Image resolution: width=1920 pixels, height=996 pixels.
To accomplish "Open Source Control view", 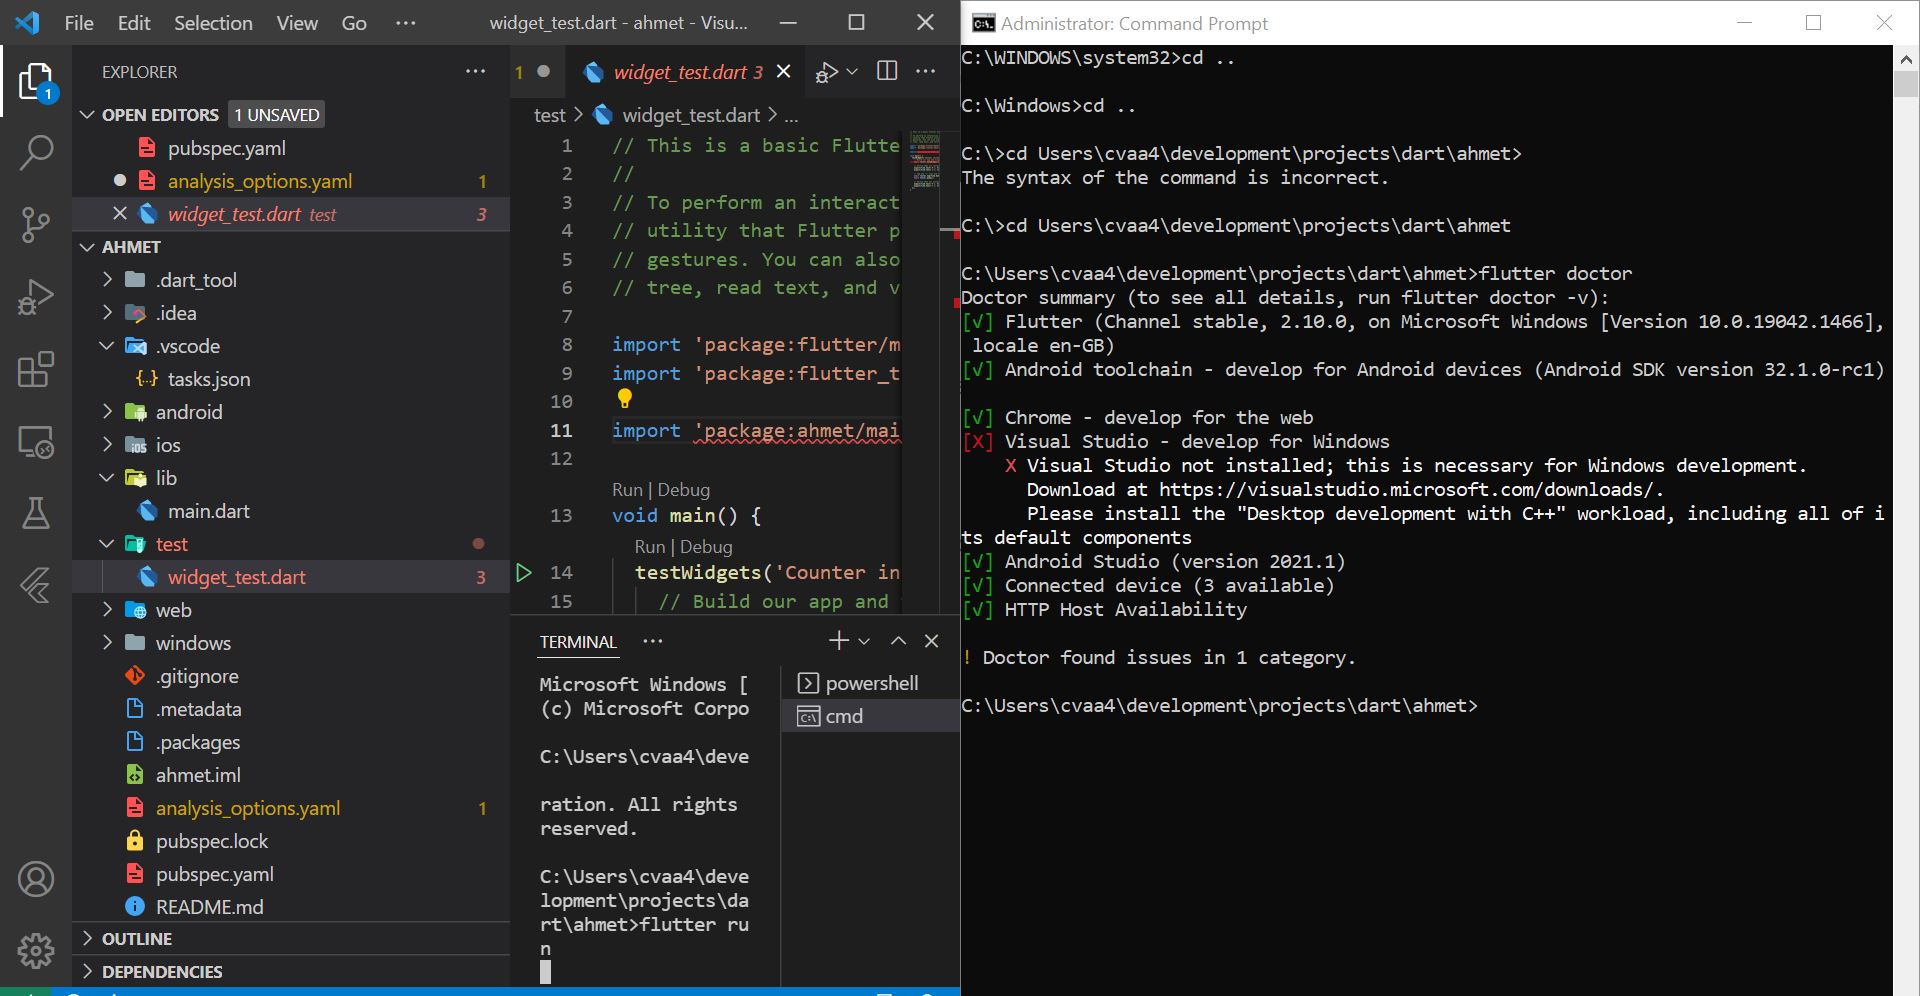I will coord(36,225).
